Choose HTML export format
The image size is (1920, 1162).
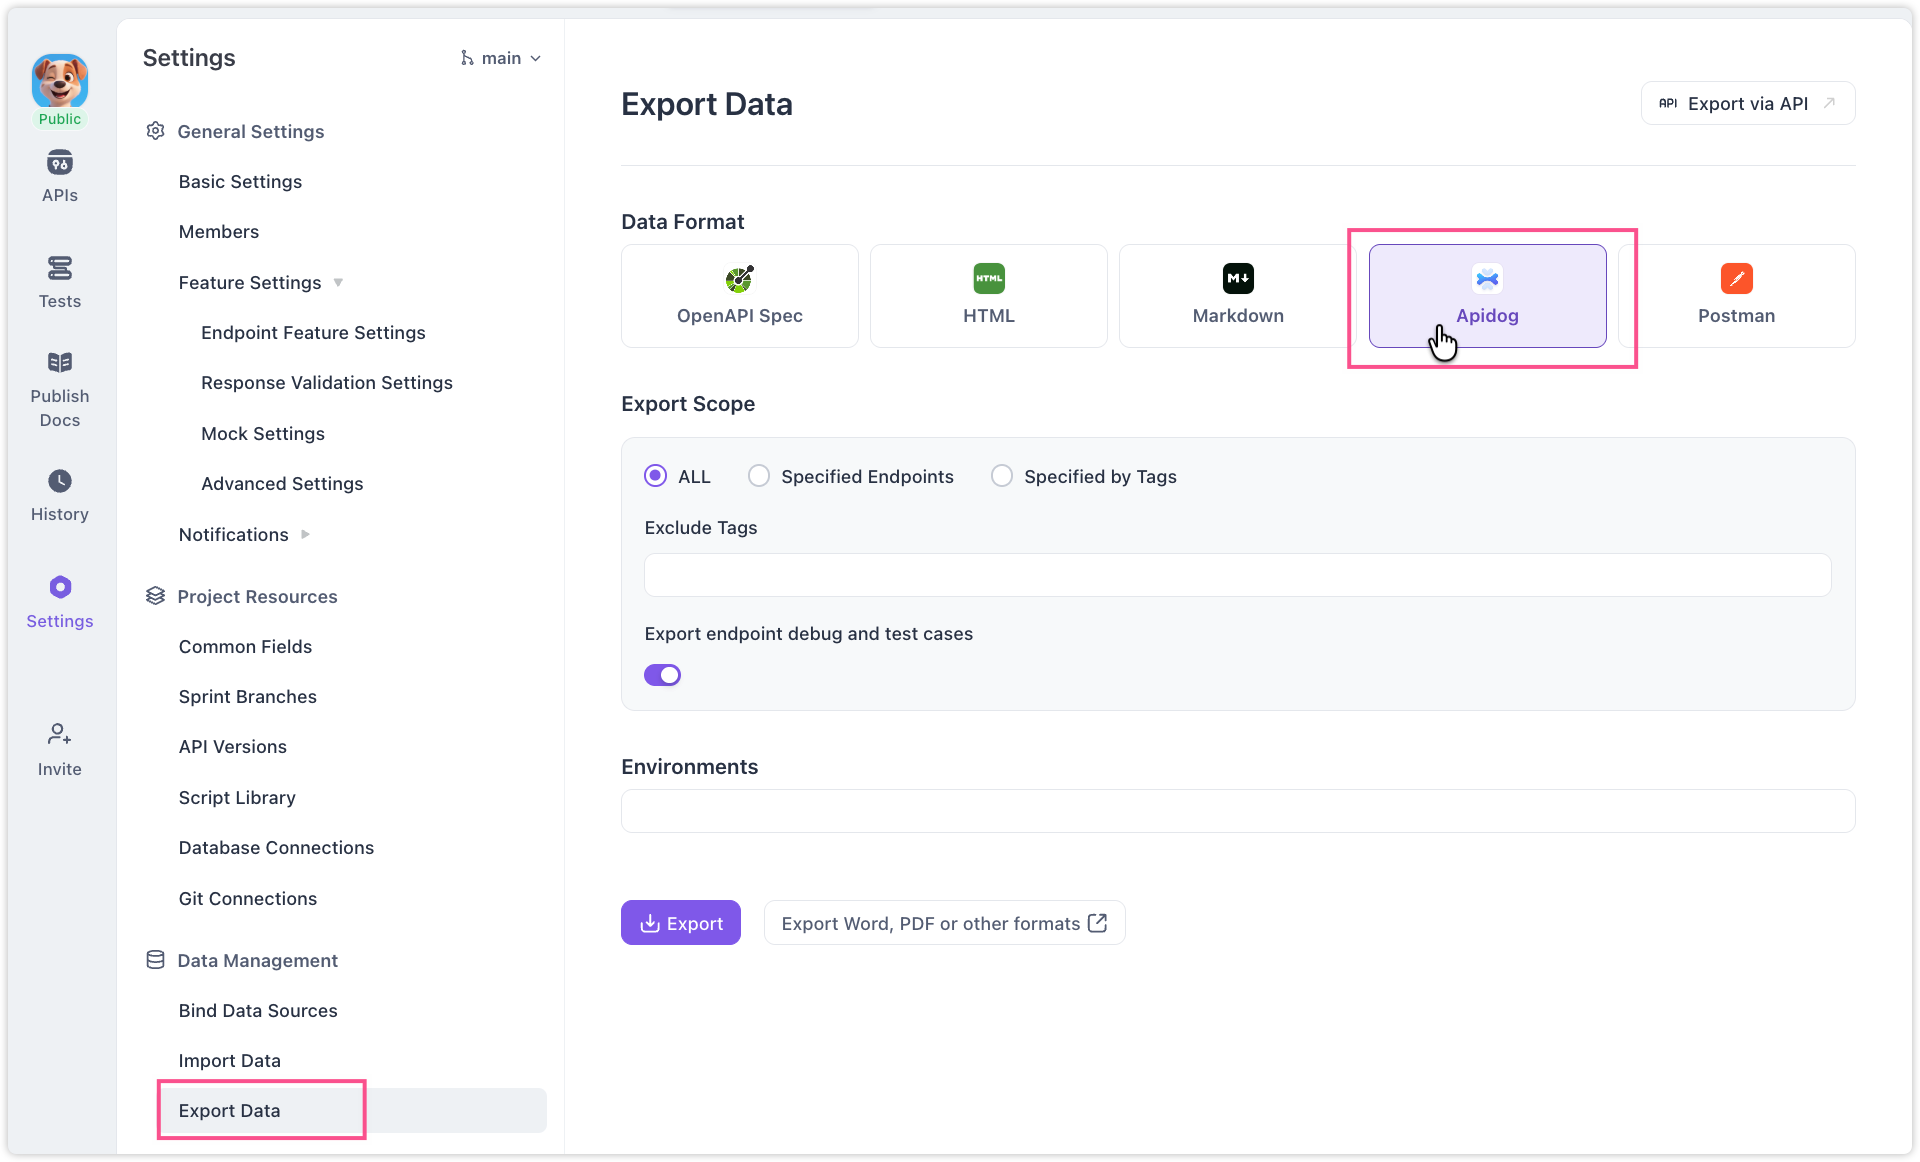(988, 296)
